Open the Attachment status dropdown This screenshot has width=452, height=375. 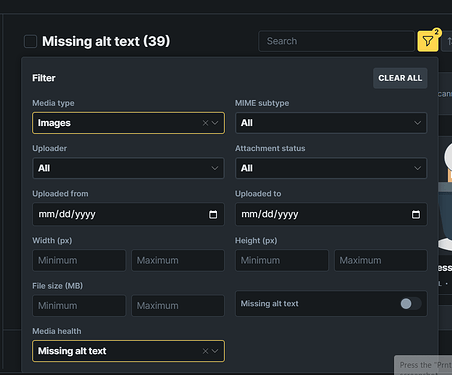point(331,168)
